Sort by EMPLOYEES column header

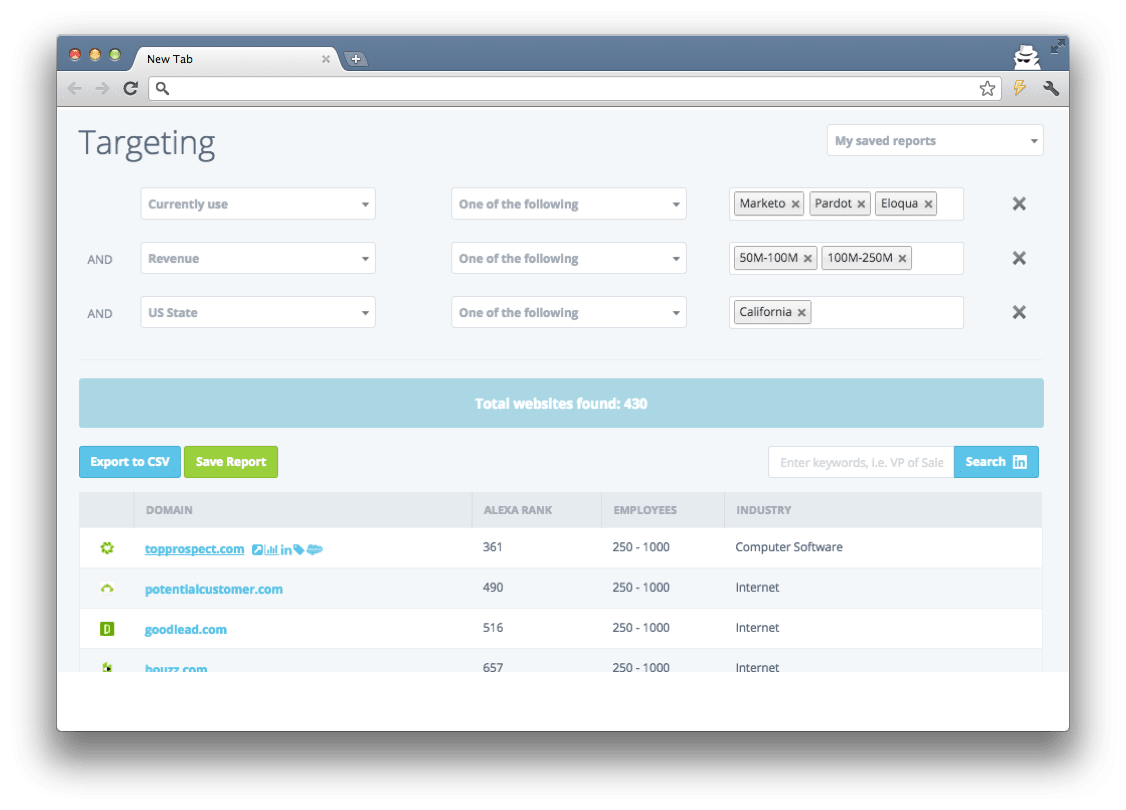pyautogui.click(x=645, y=510)
